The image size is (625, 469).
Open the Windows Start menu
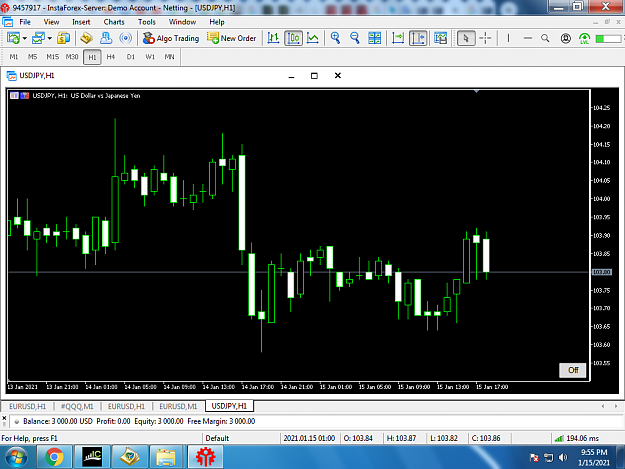coord(16,457)
